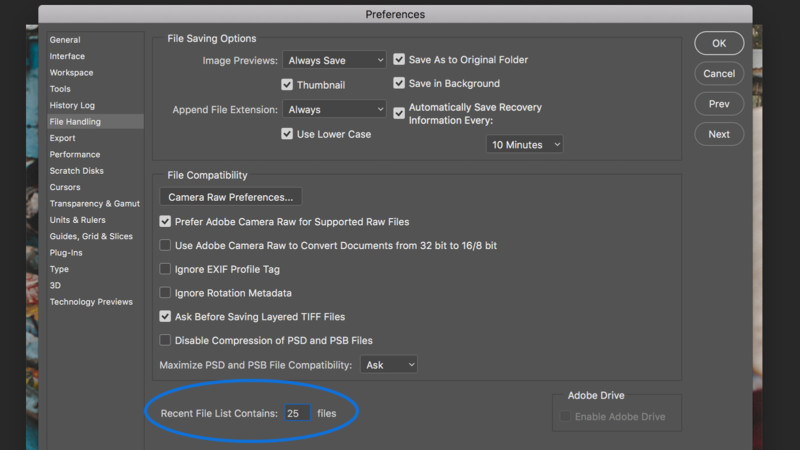Select the Performance preferences category
800x450 pixels.
click(x=75, y=154)
